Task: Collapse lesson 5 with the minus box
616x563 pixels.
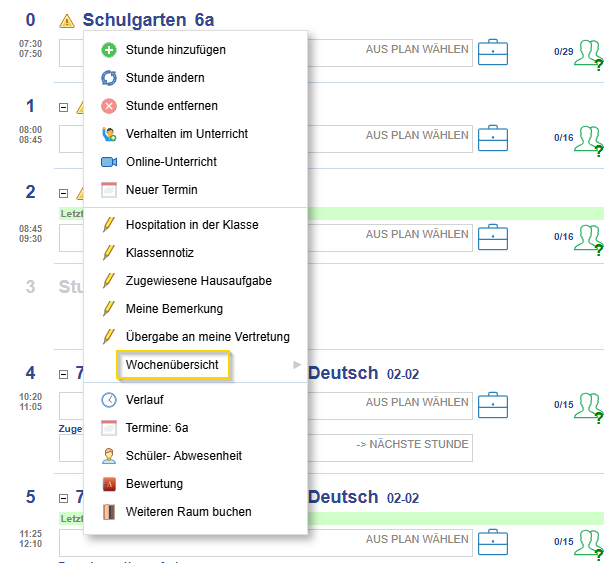Action: click(64, 498)
